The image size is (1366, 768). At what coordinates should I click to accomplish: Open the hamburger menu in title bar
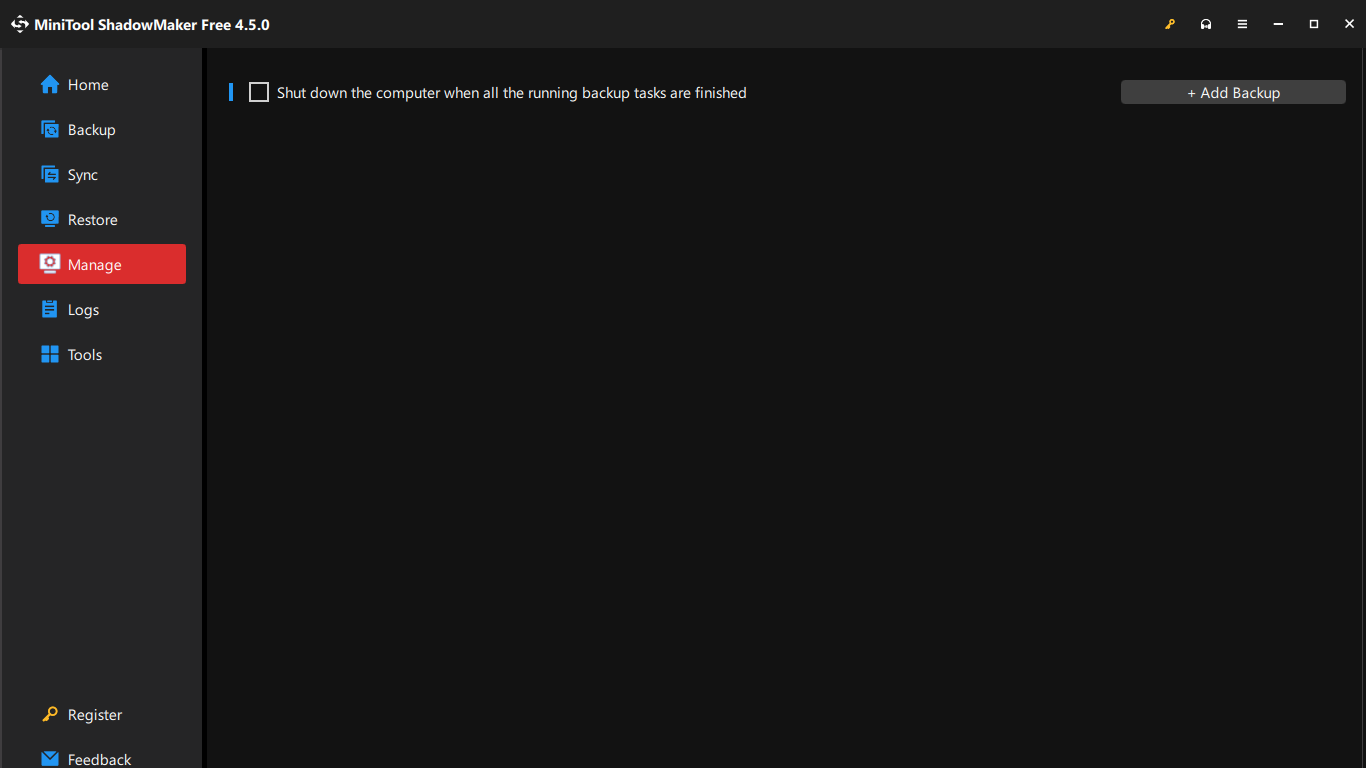coord(1242,24)
